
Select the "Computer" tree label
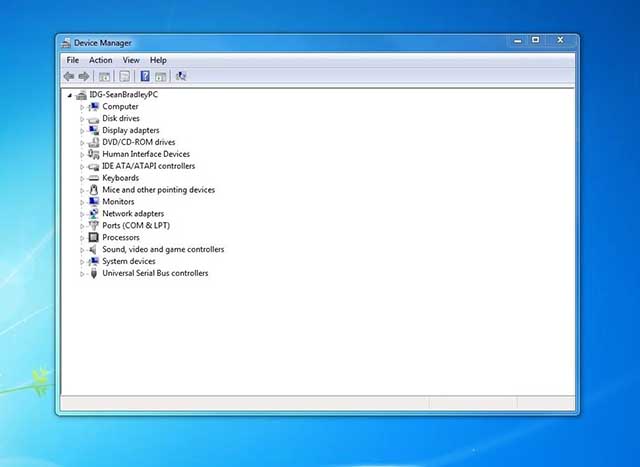pos(120,106)
